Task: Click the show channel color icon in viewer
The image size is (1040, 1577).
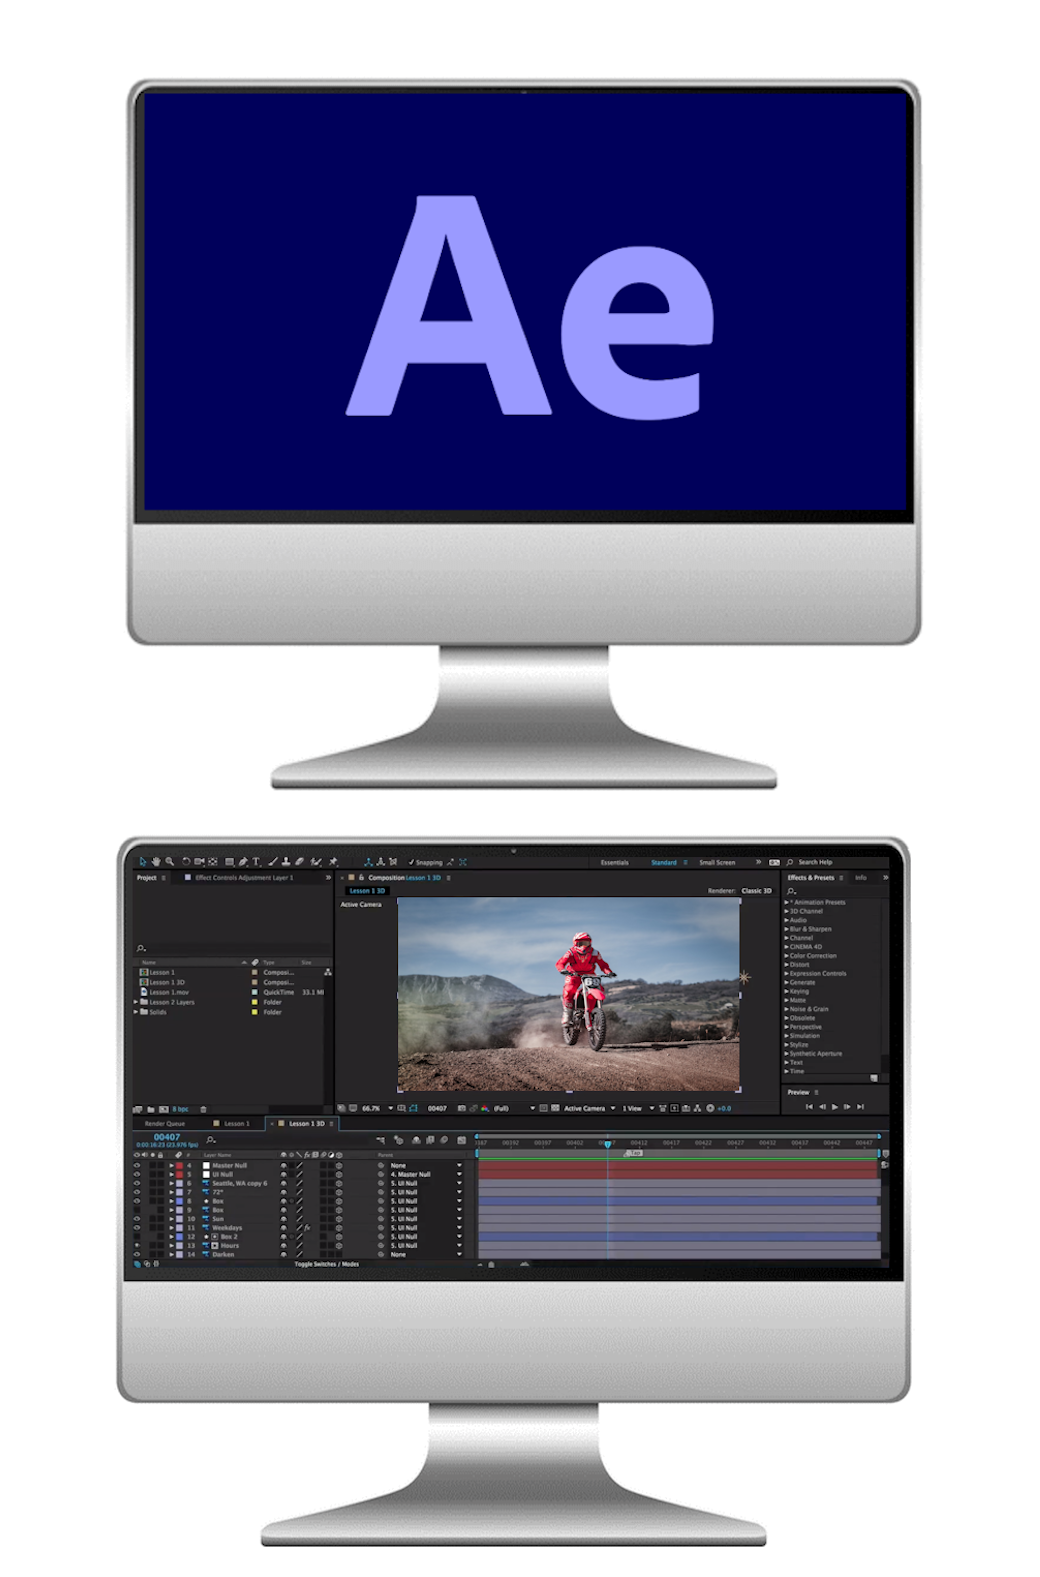Action: [484, 1108]
